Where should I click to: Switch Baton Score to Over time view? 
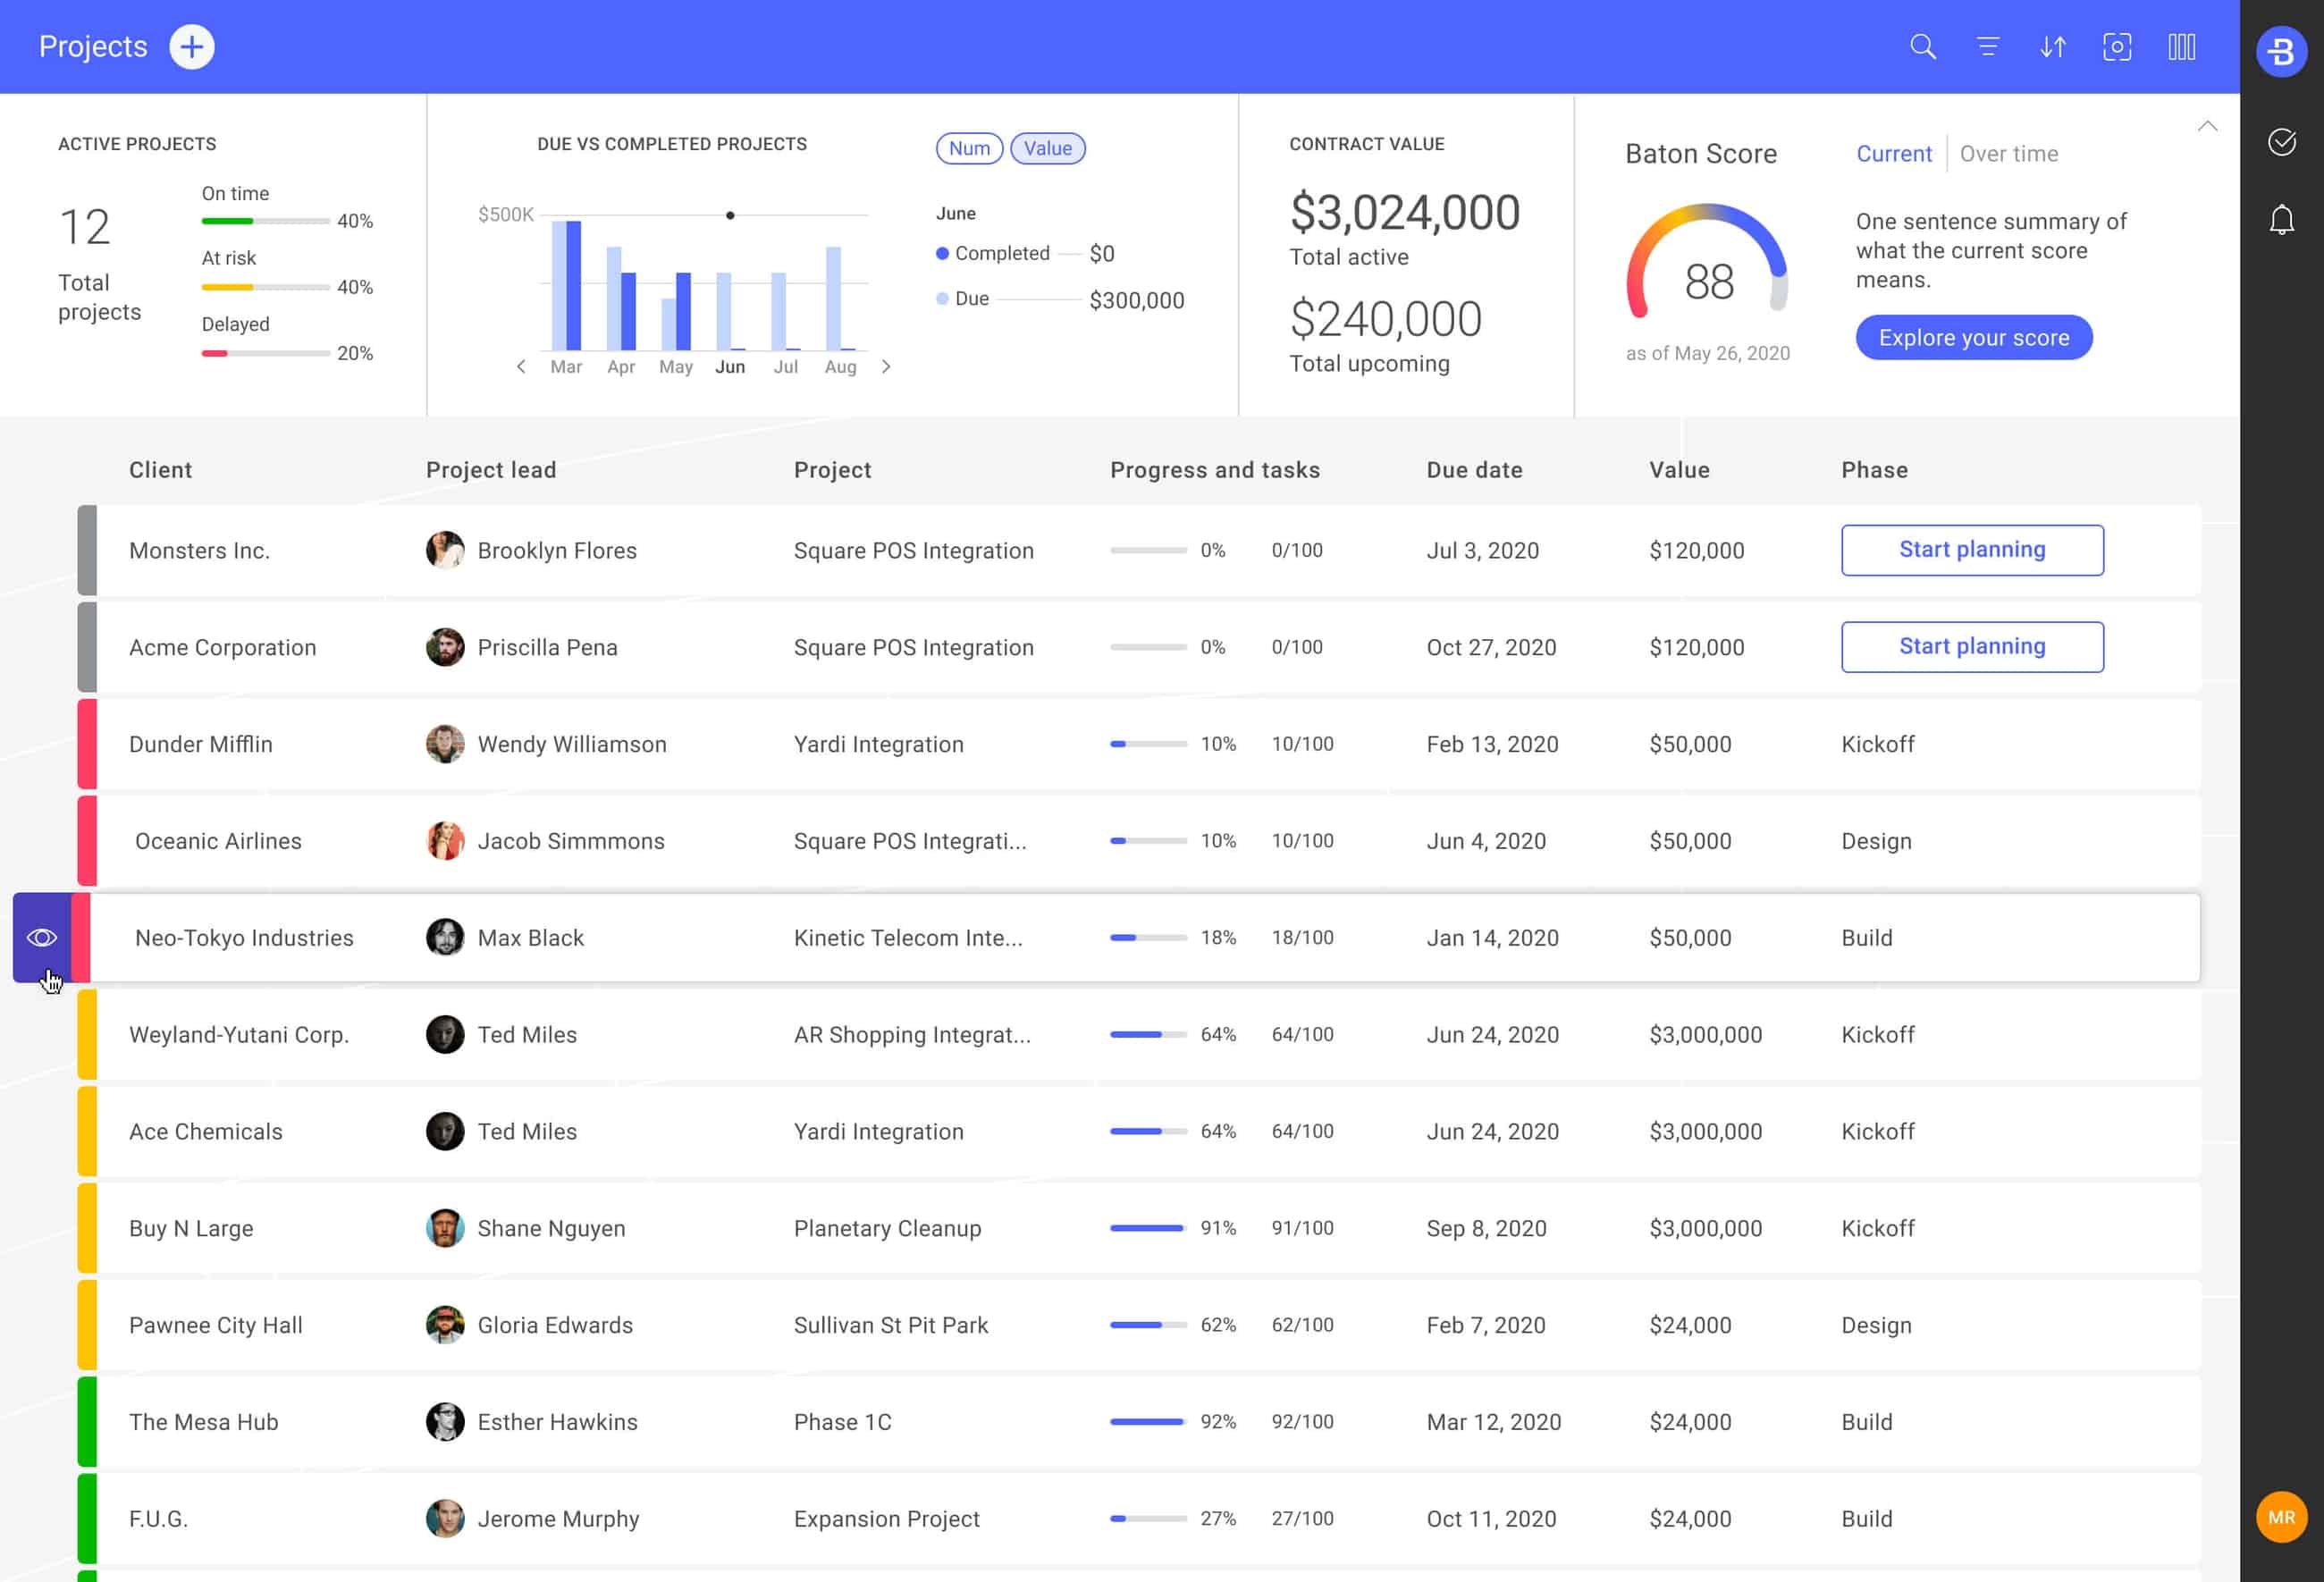coord(2010,153)
